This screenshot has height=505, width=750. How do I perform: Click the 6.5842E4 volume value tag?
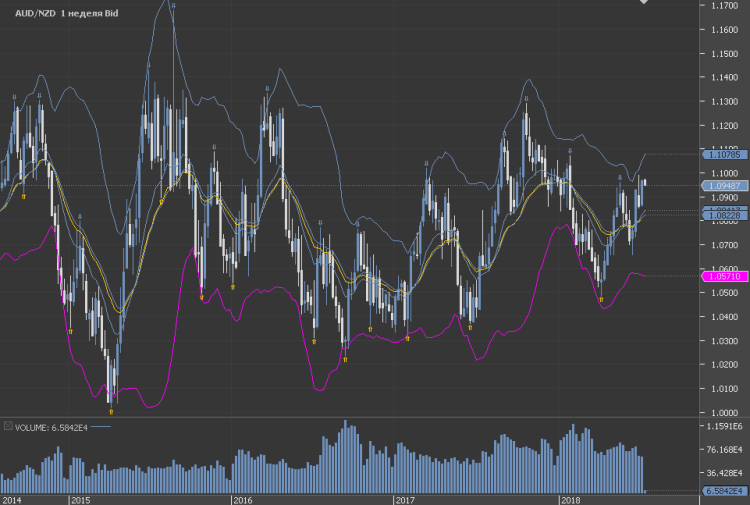725,491
